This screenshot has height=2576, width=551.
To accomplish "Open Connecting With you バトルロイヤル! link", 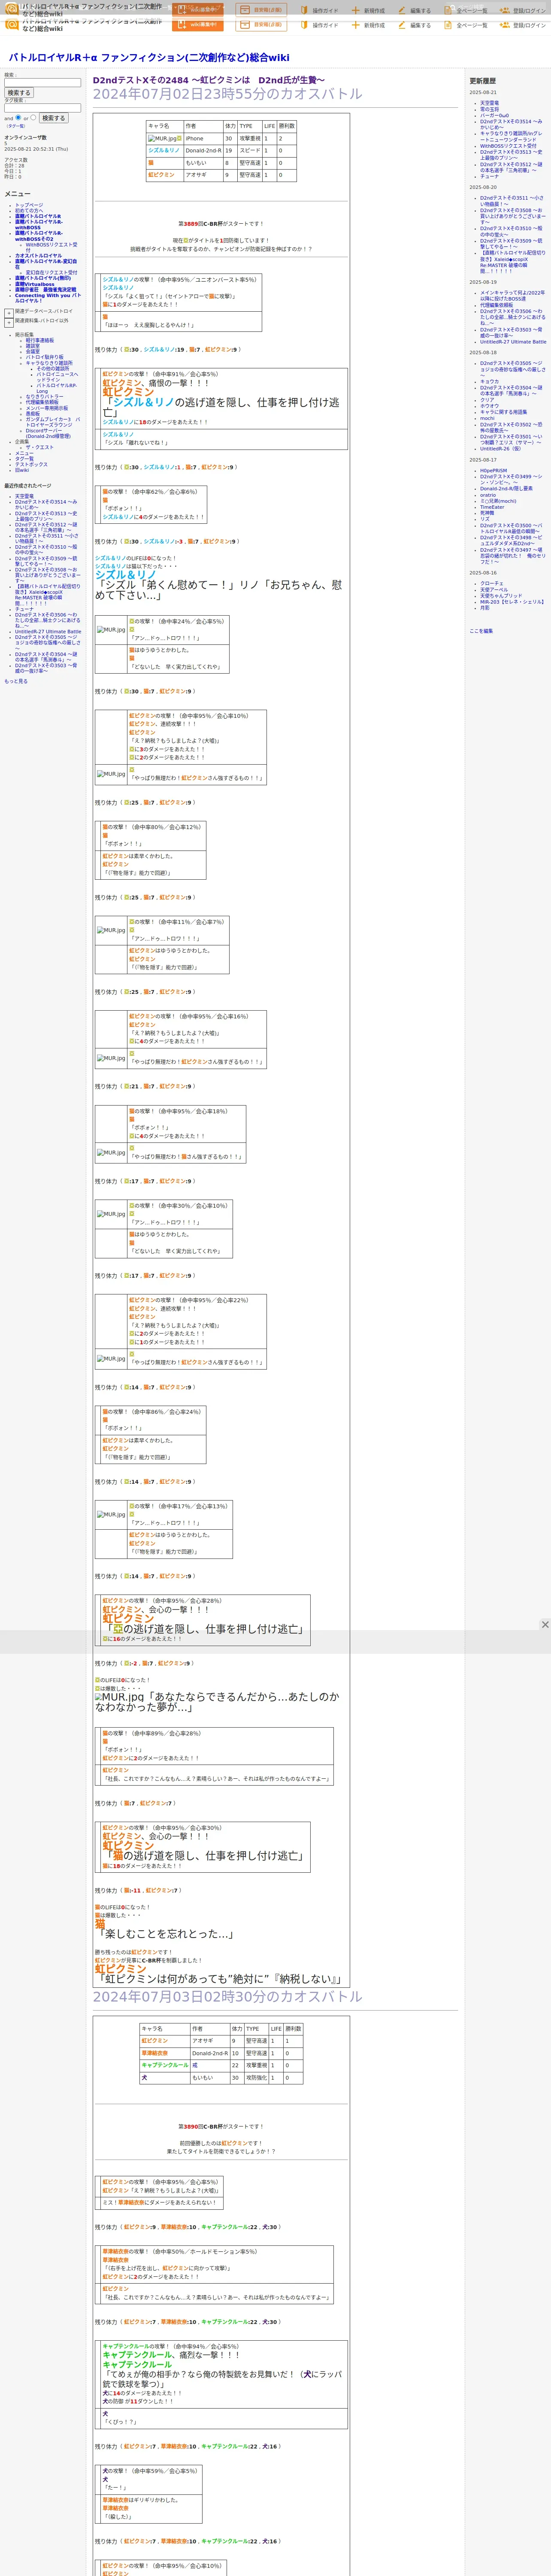I will click(48, 298).
